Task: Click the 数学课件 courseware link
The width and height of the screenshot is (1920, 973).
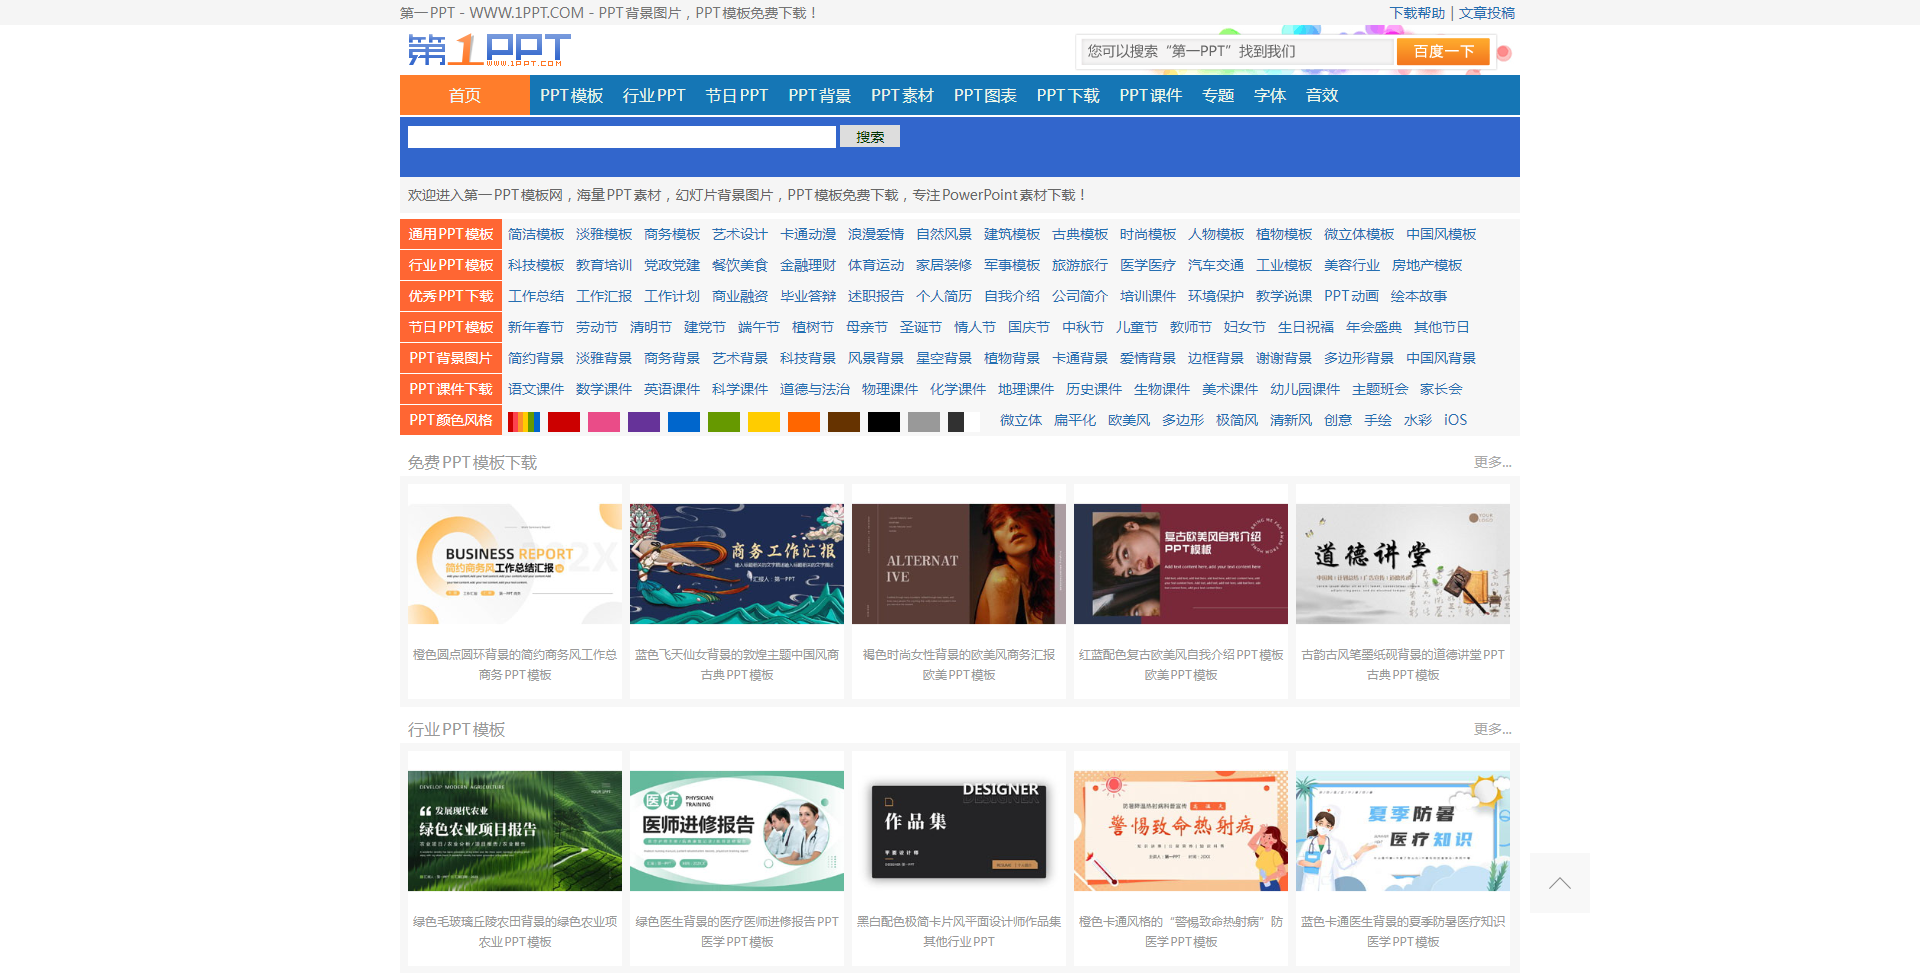Action: (x=604, y=389)
